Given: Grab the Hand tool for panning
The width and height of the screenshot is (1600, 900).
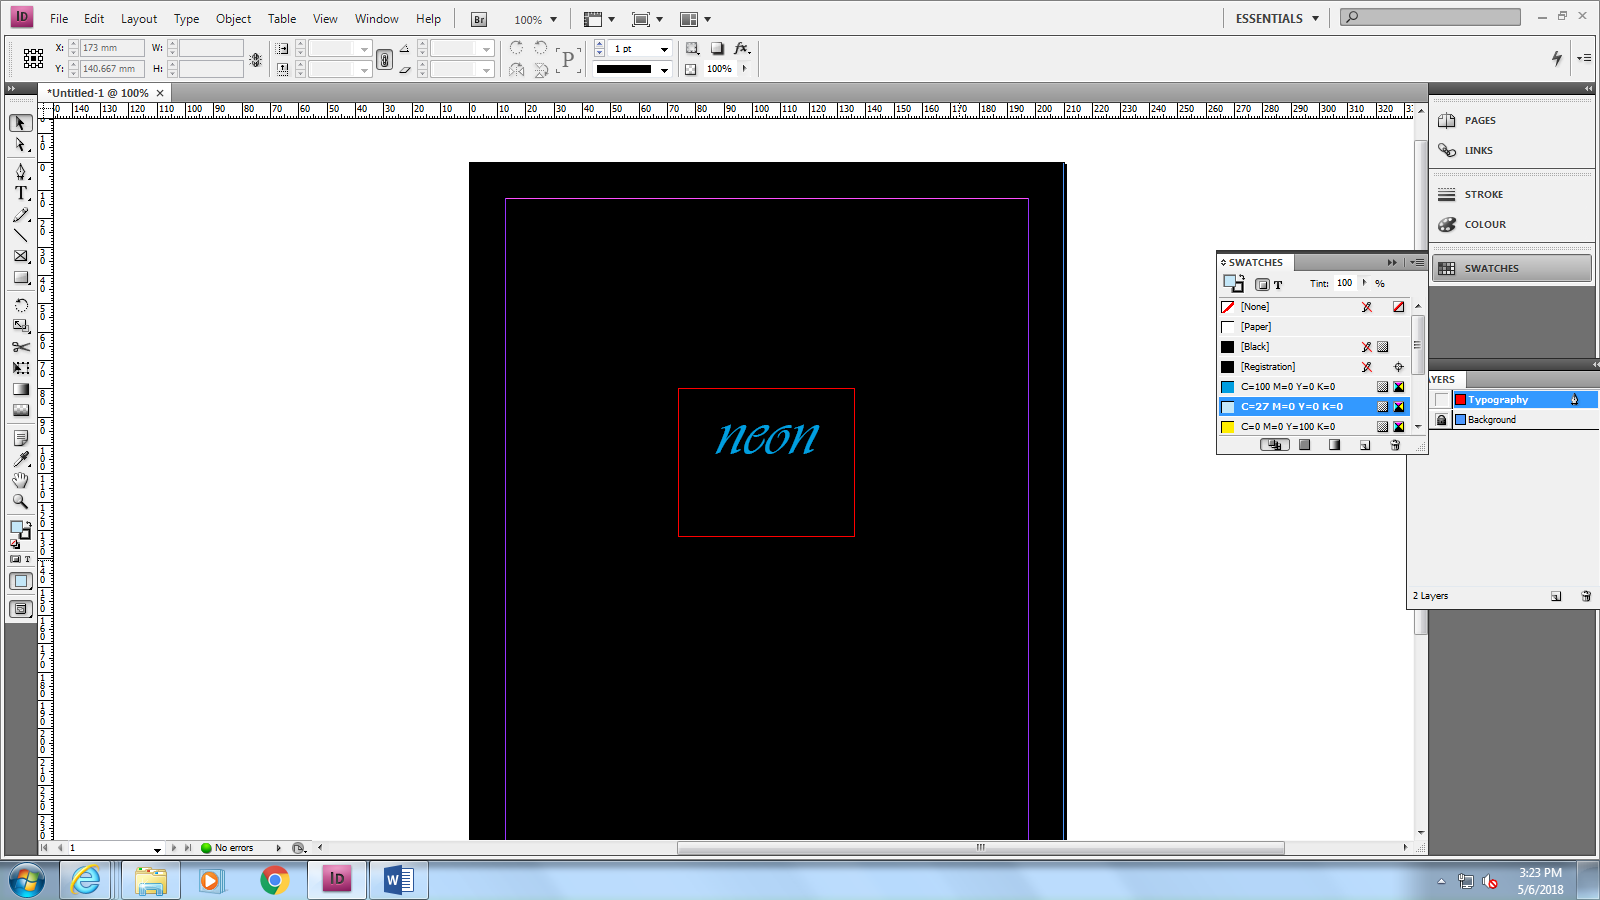Looking at the screenshot, I should coord(20,480).
